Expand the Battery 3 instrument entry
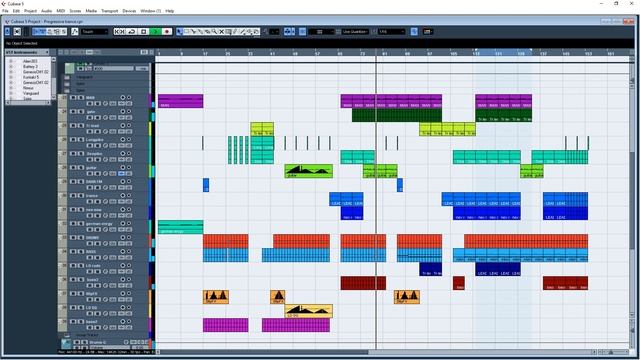The height and width of the screenshot is (360, 640). [x=11, y=67]
